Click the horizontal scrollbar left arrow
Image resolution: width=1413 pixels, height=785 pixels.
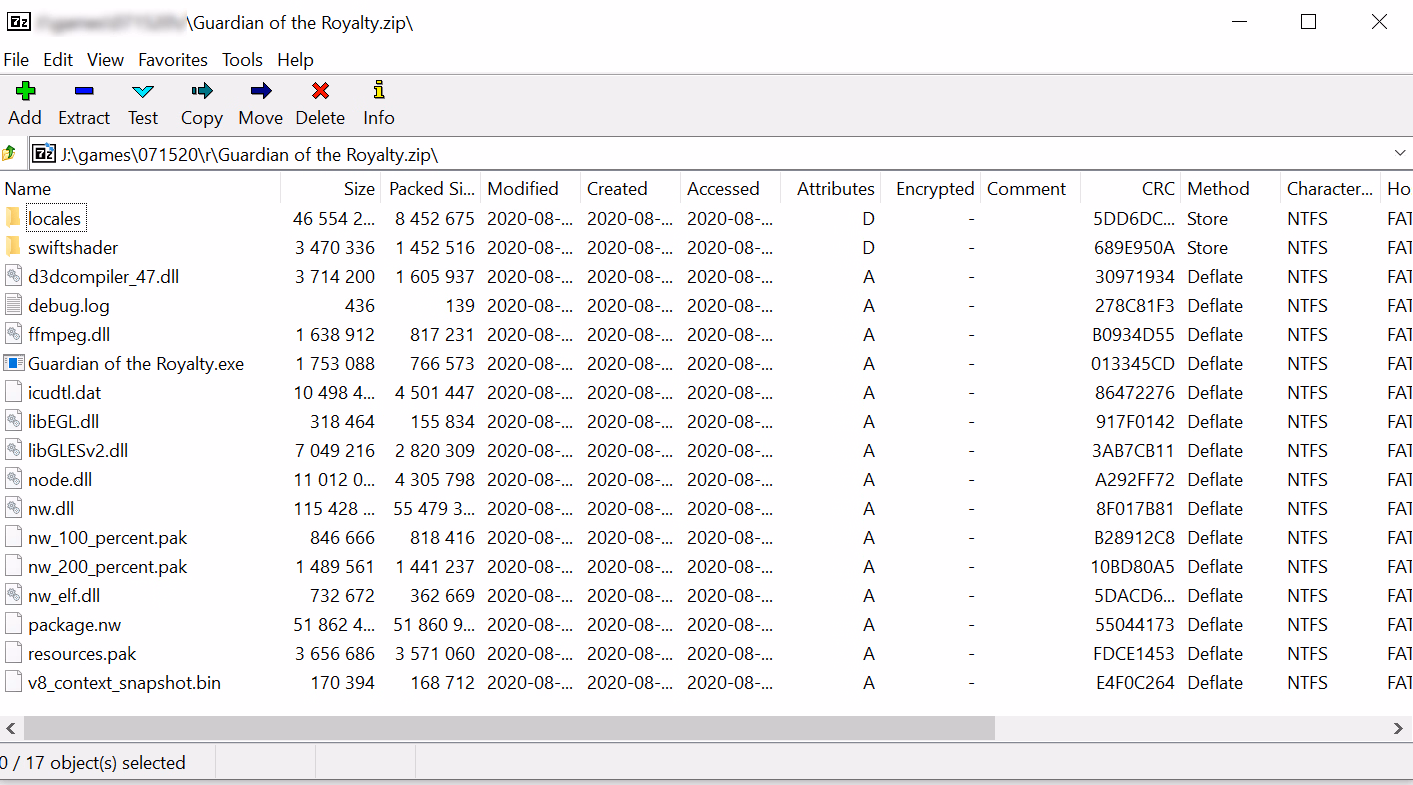[11, 729]
